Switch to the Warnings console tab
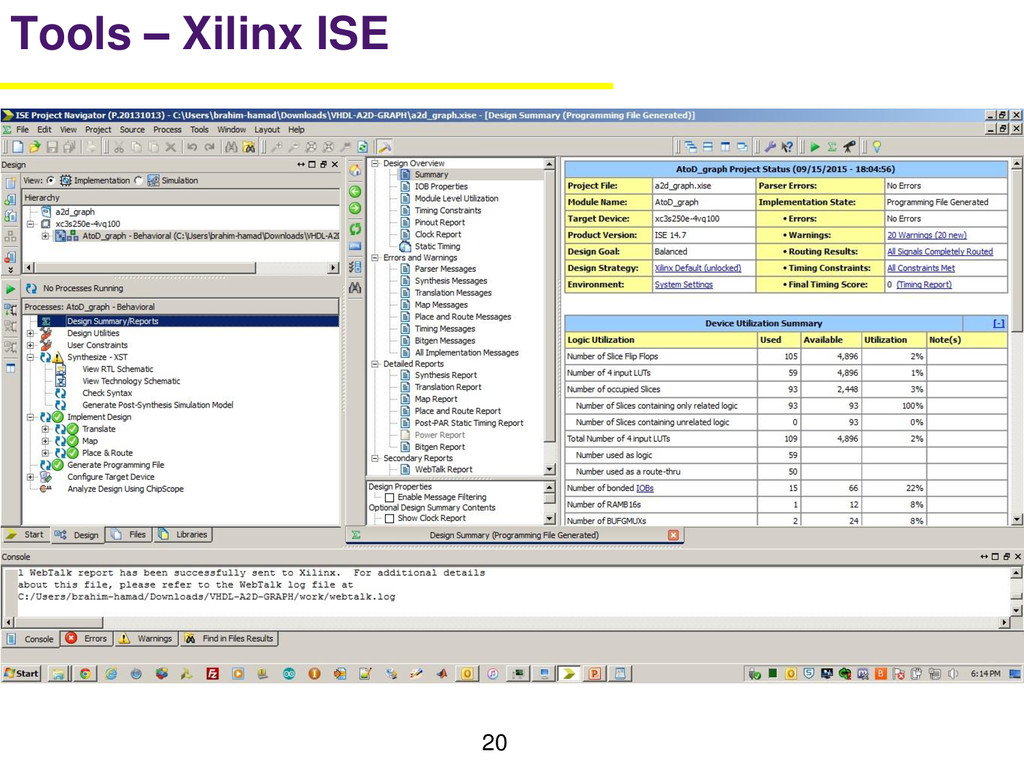 tap(146, 639)
